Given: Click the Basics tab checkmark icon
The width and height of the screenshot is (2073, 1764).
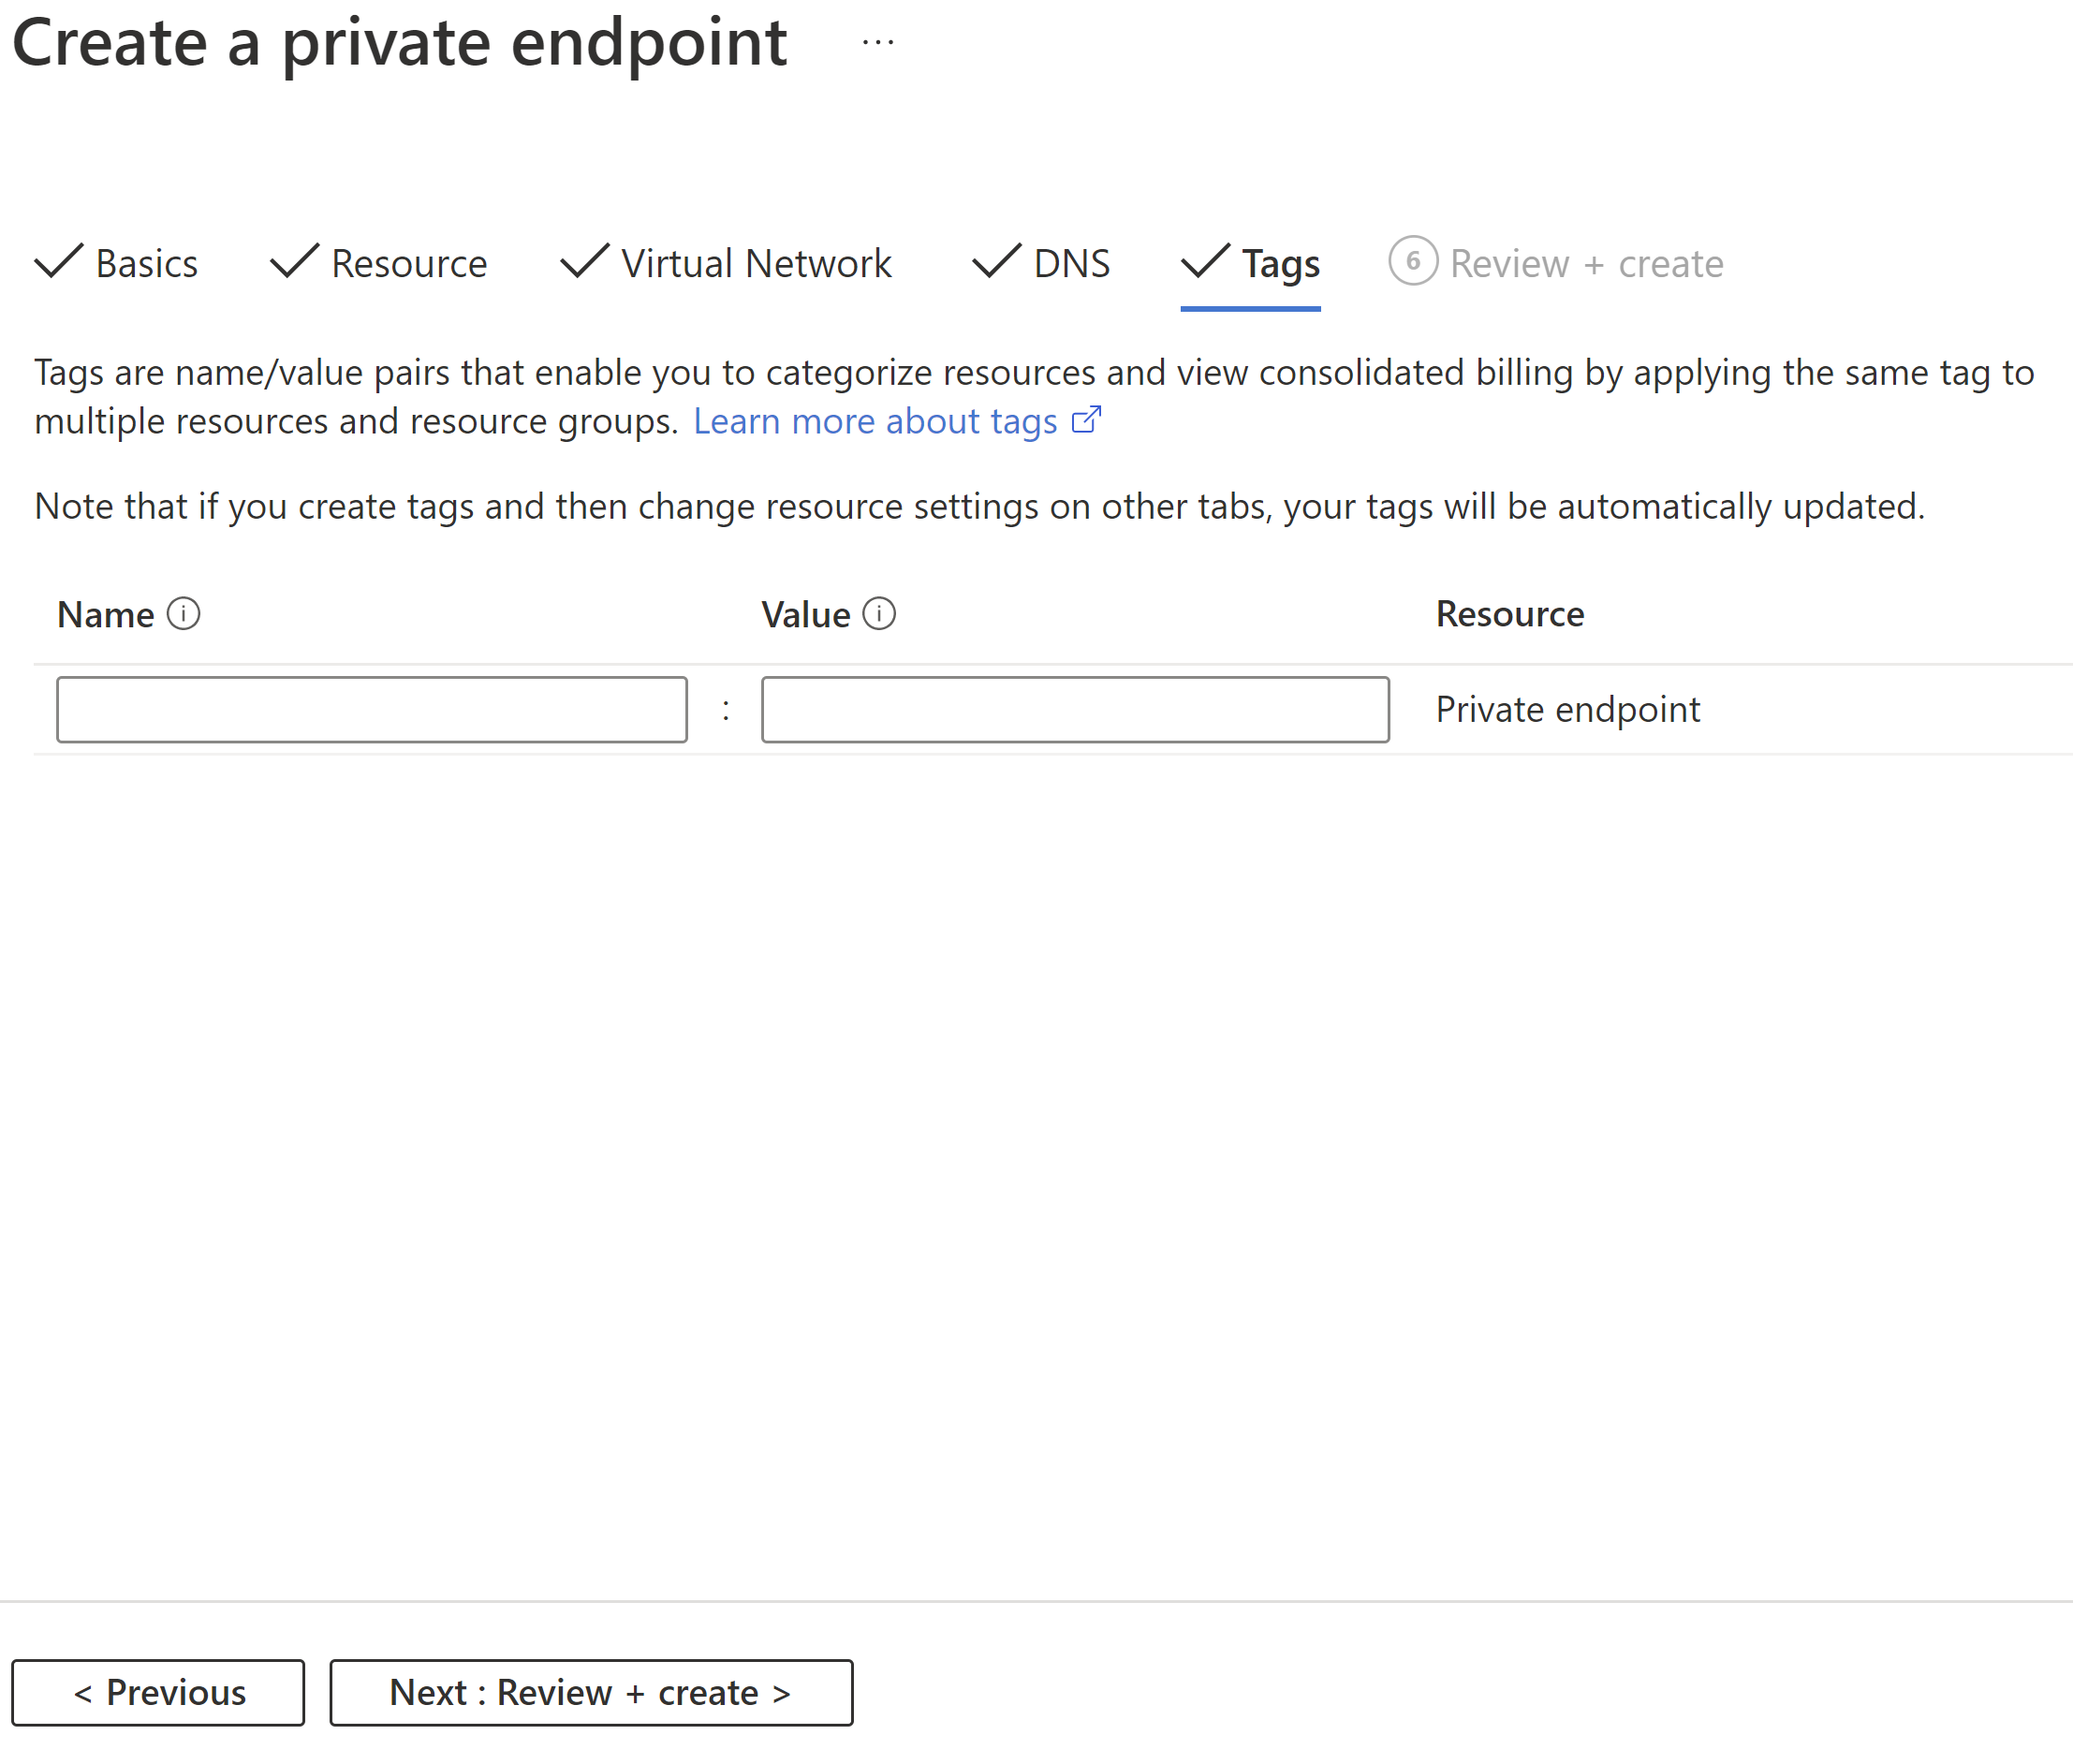Looking at the screenshot, I should (x=61, y=262).
